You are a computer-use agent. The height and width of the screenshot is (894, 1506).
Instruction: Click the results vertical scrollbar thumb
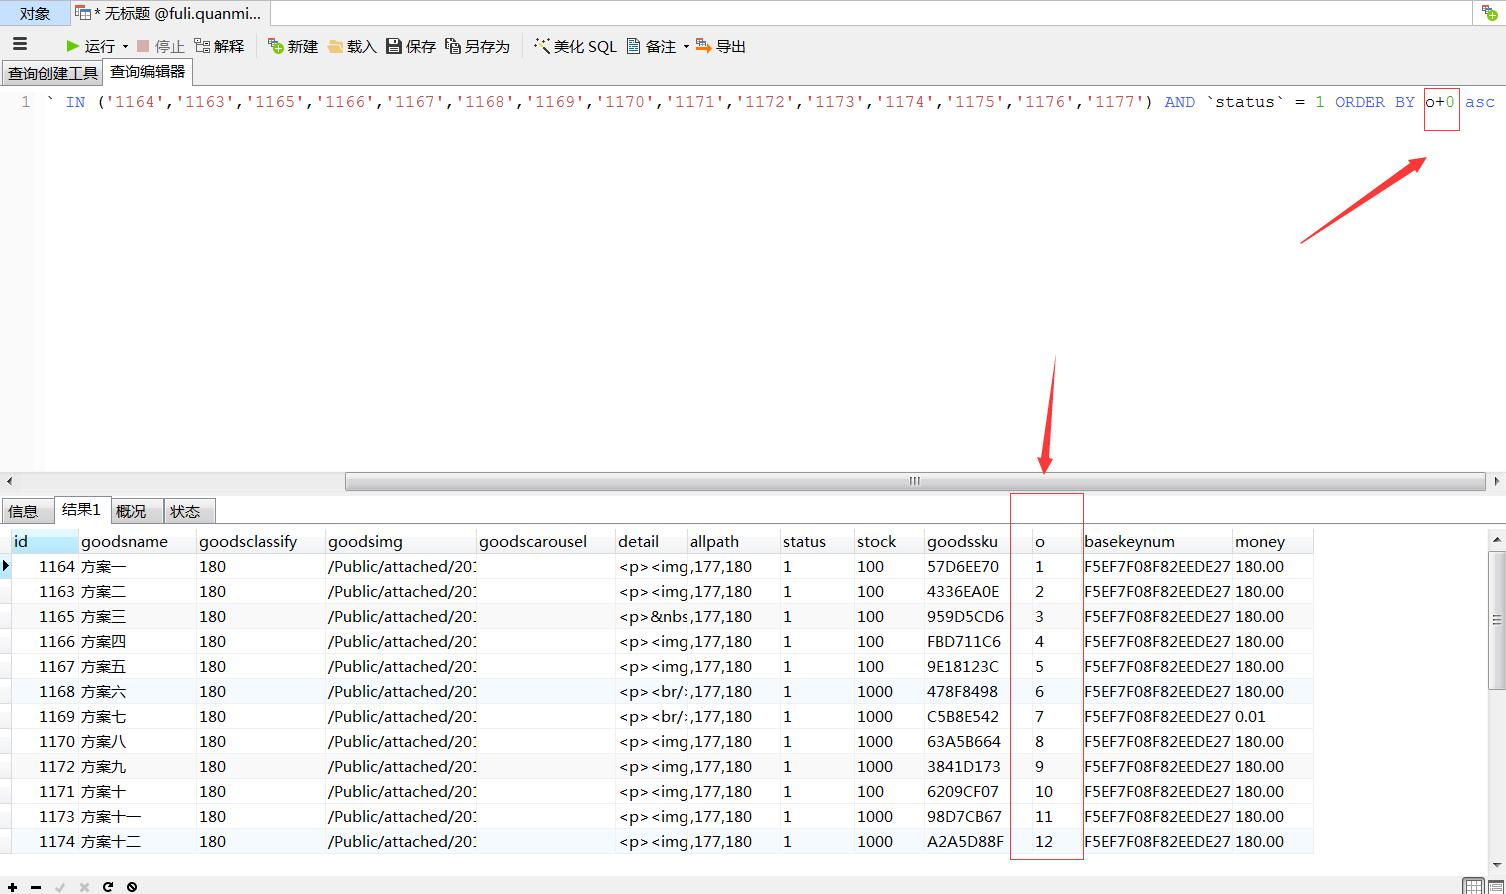pyautogui.click(x=1497, y=620)
